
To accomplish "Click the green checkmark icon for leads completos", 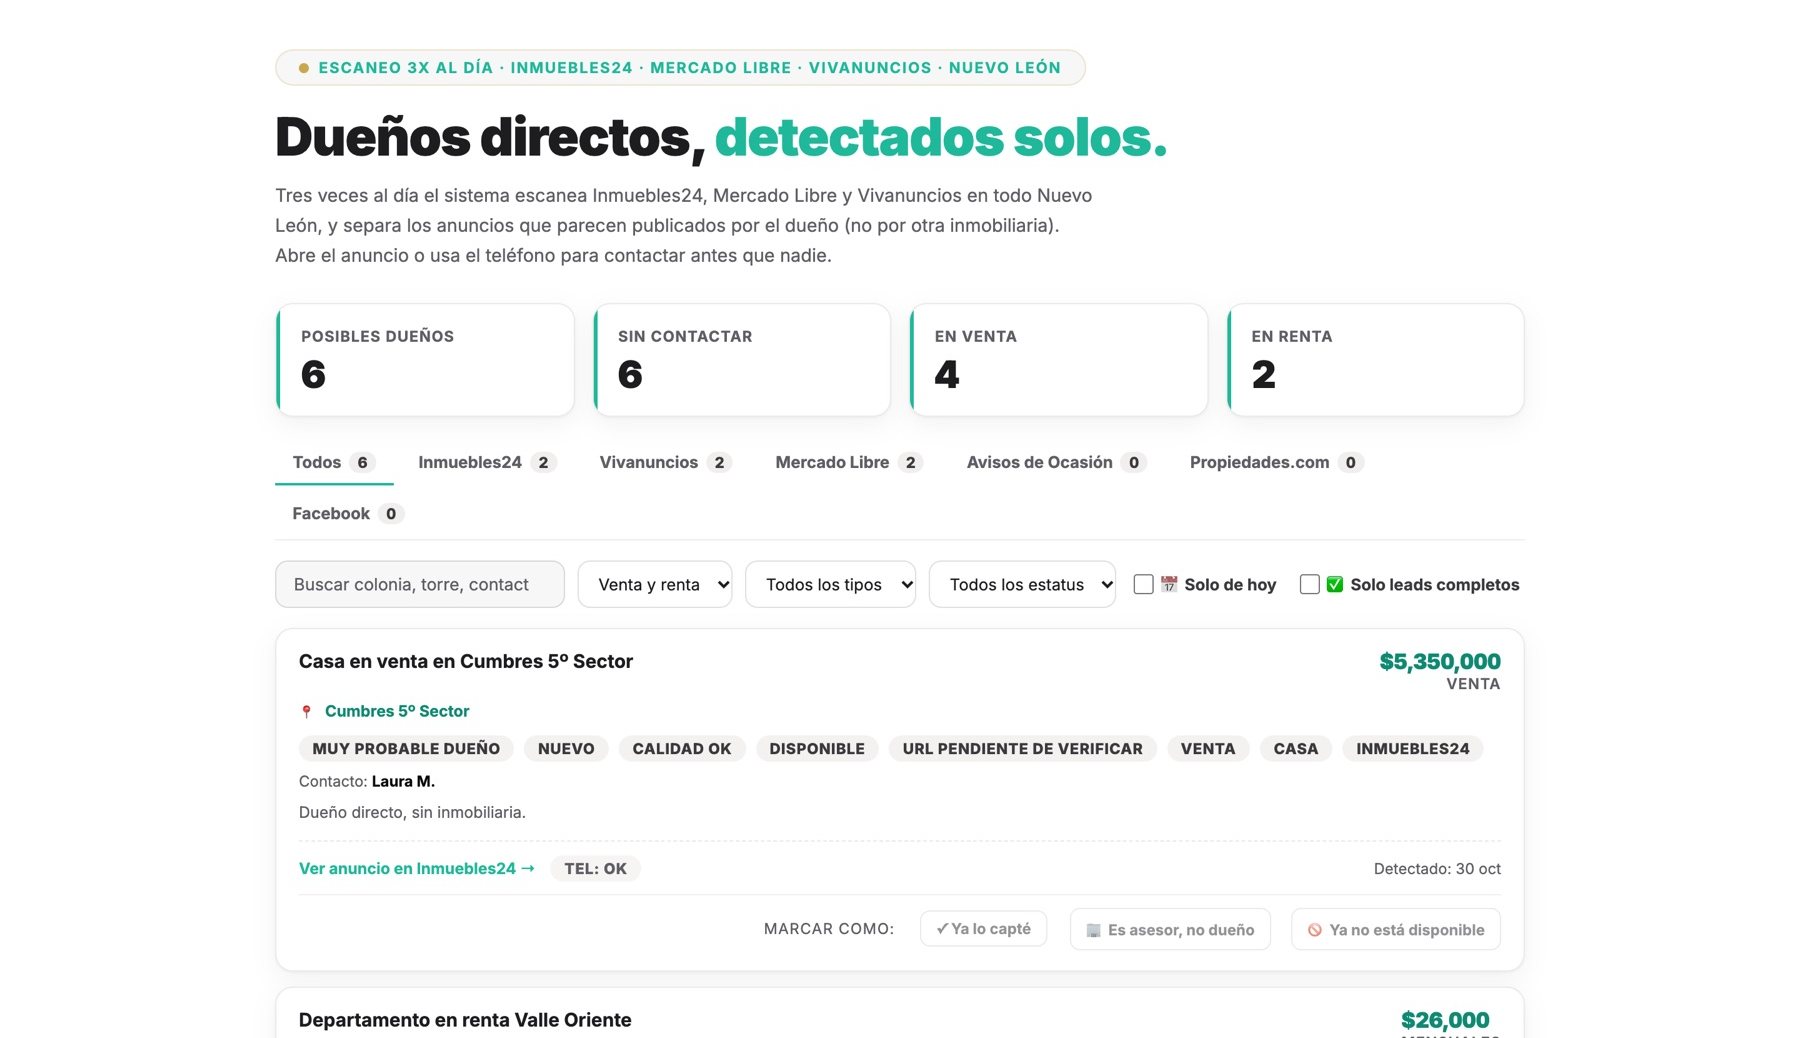I will click(1334, 585).
